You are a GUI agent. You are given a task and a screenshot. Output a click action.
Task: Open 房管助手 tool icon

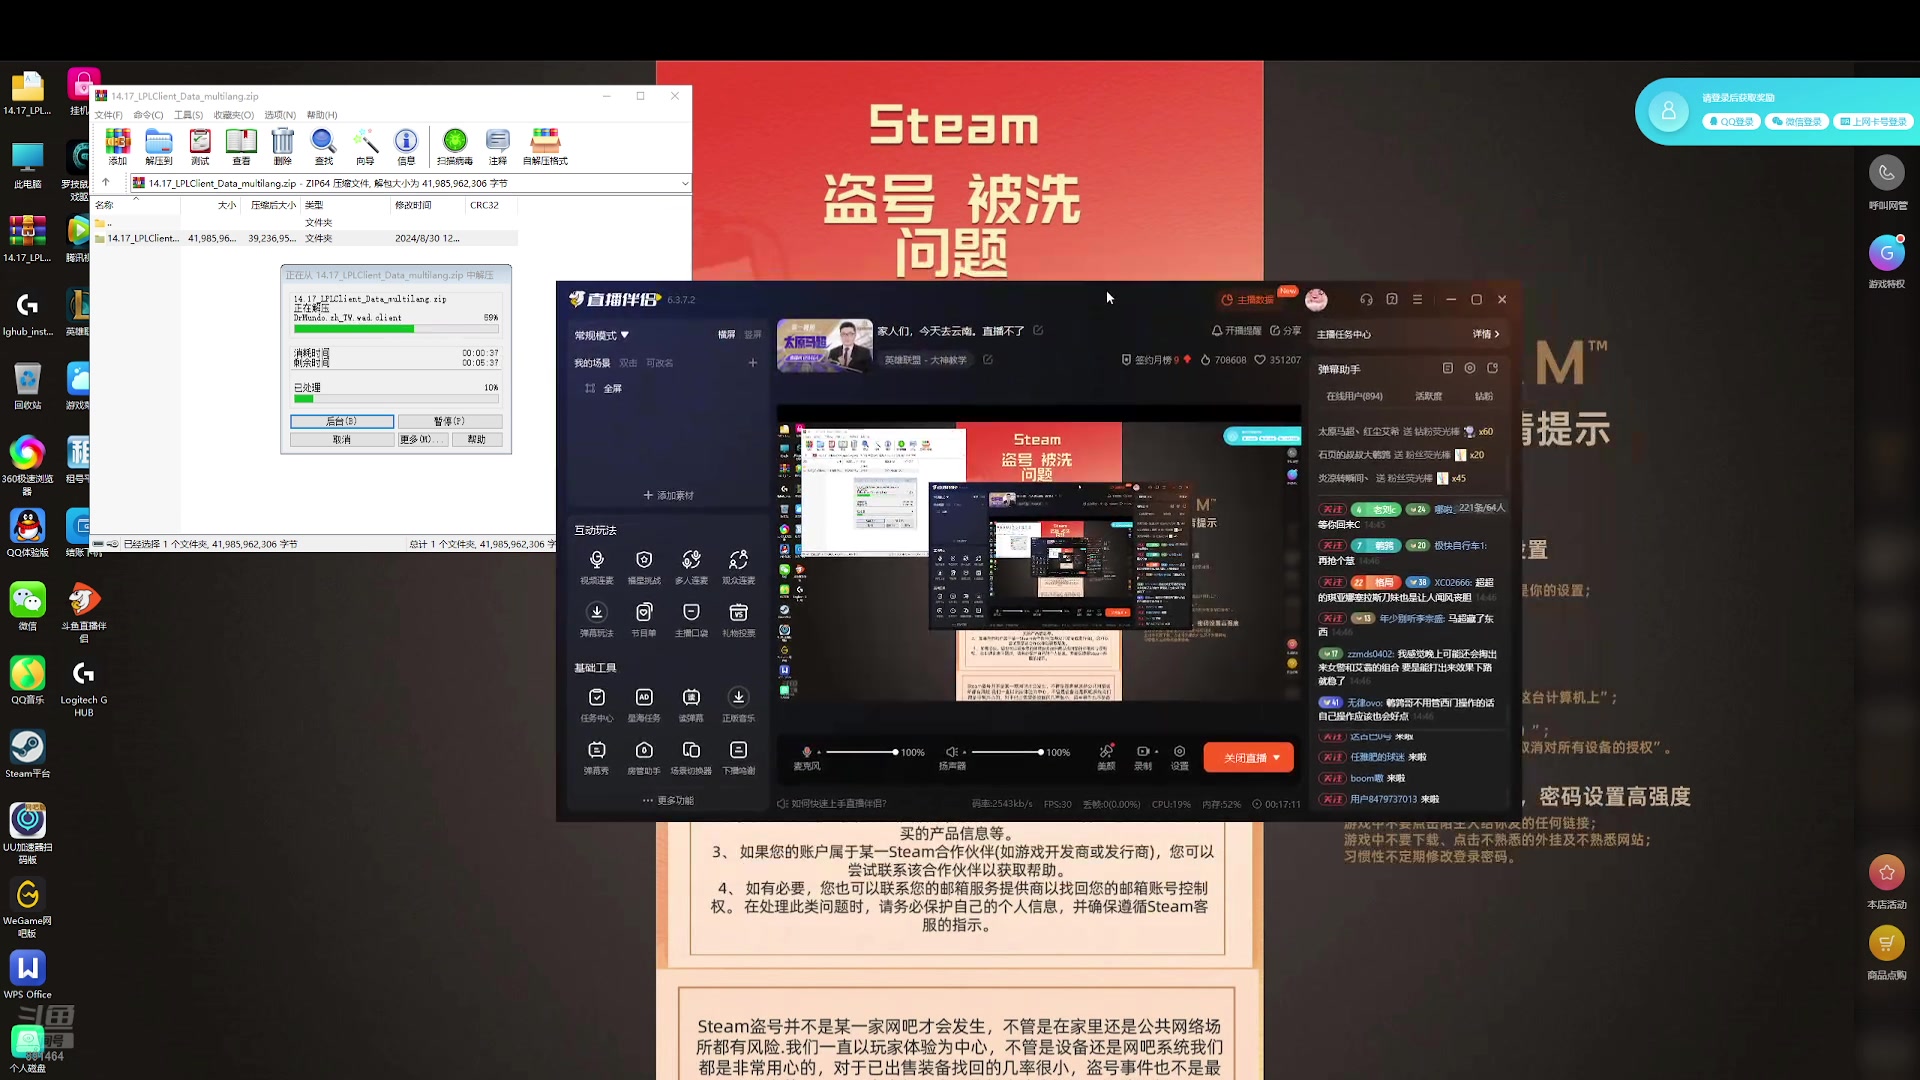tap(644, 757)
